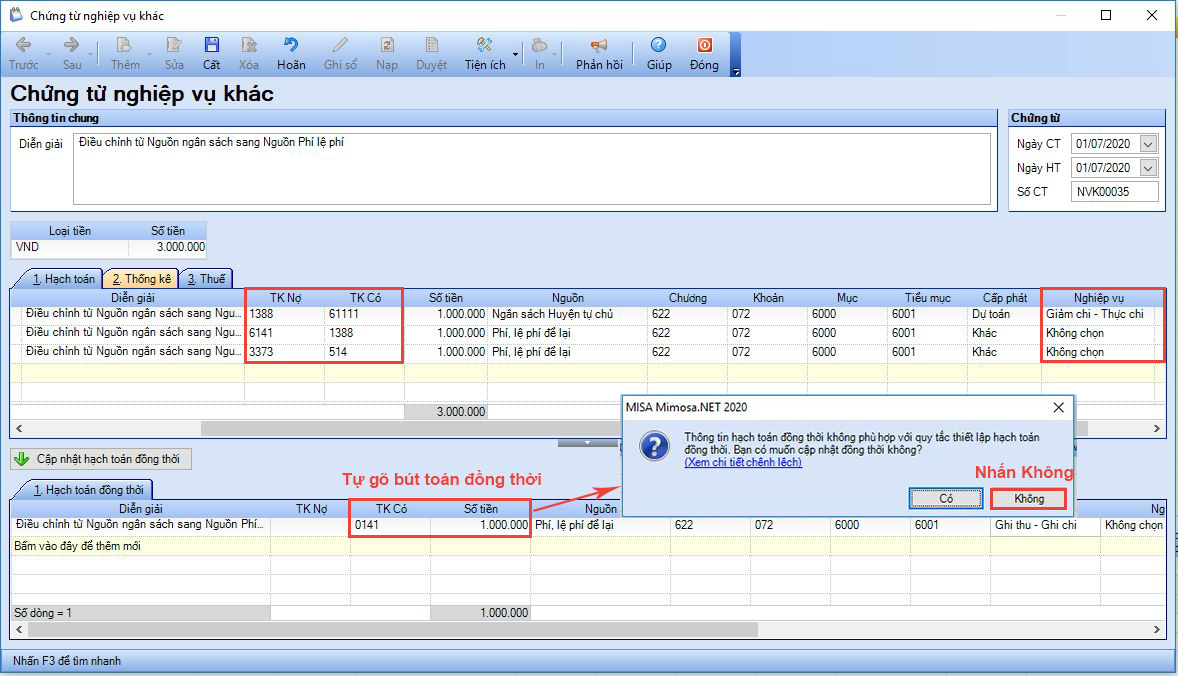Select TK Có cell 0141 in lower grid
This screenshot has height=676, width=1178.
[390, 525]
